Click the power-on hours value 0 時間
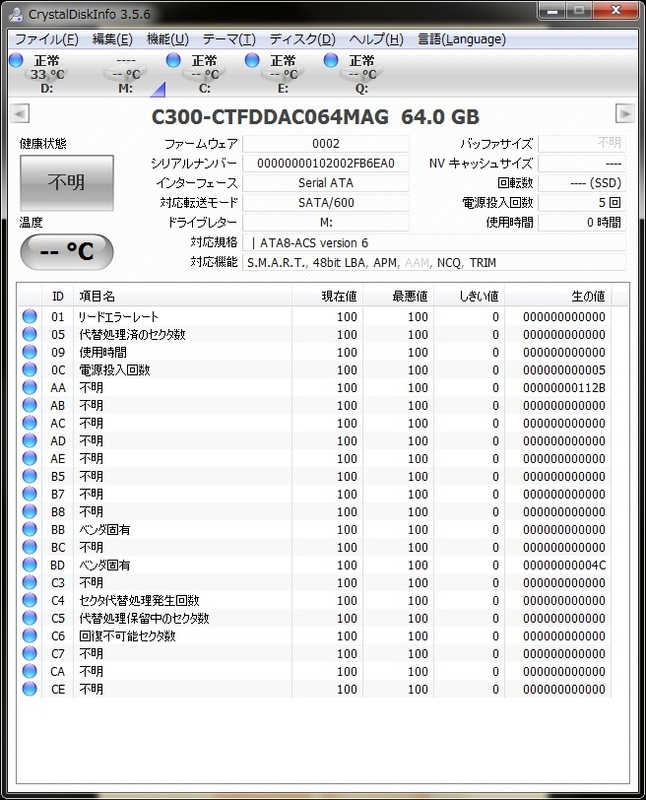Screen dimensions: 646x800 (x=582, y=222)
